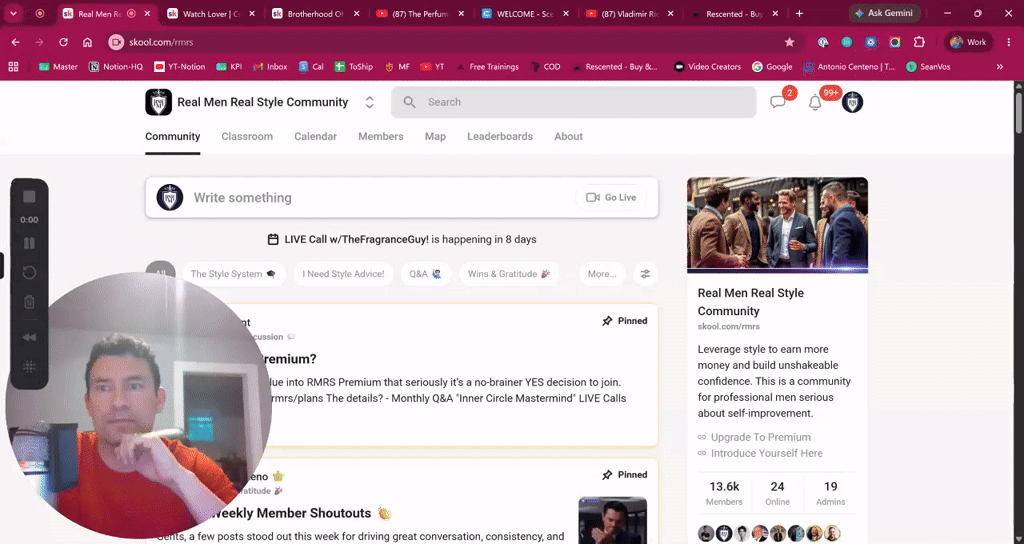Open the Chrome three-dot menu
The image size is (1024, 544).
point(1008,42)
